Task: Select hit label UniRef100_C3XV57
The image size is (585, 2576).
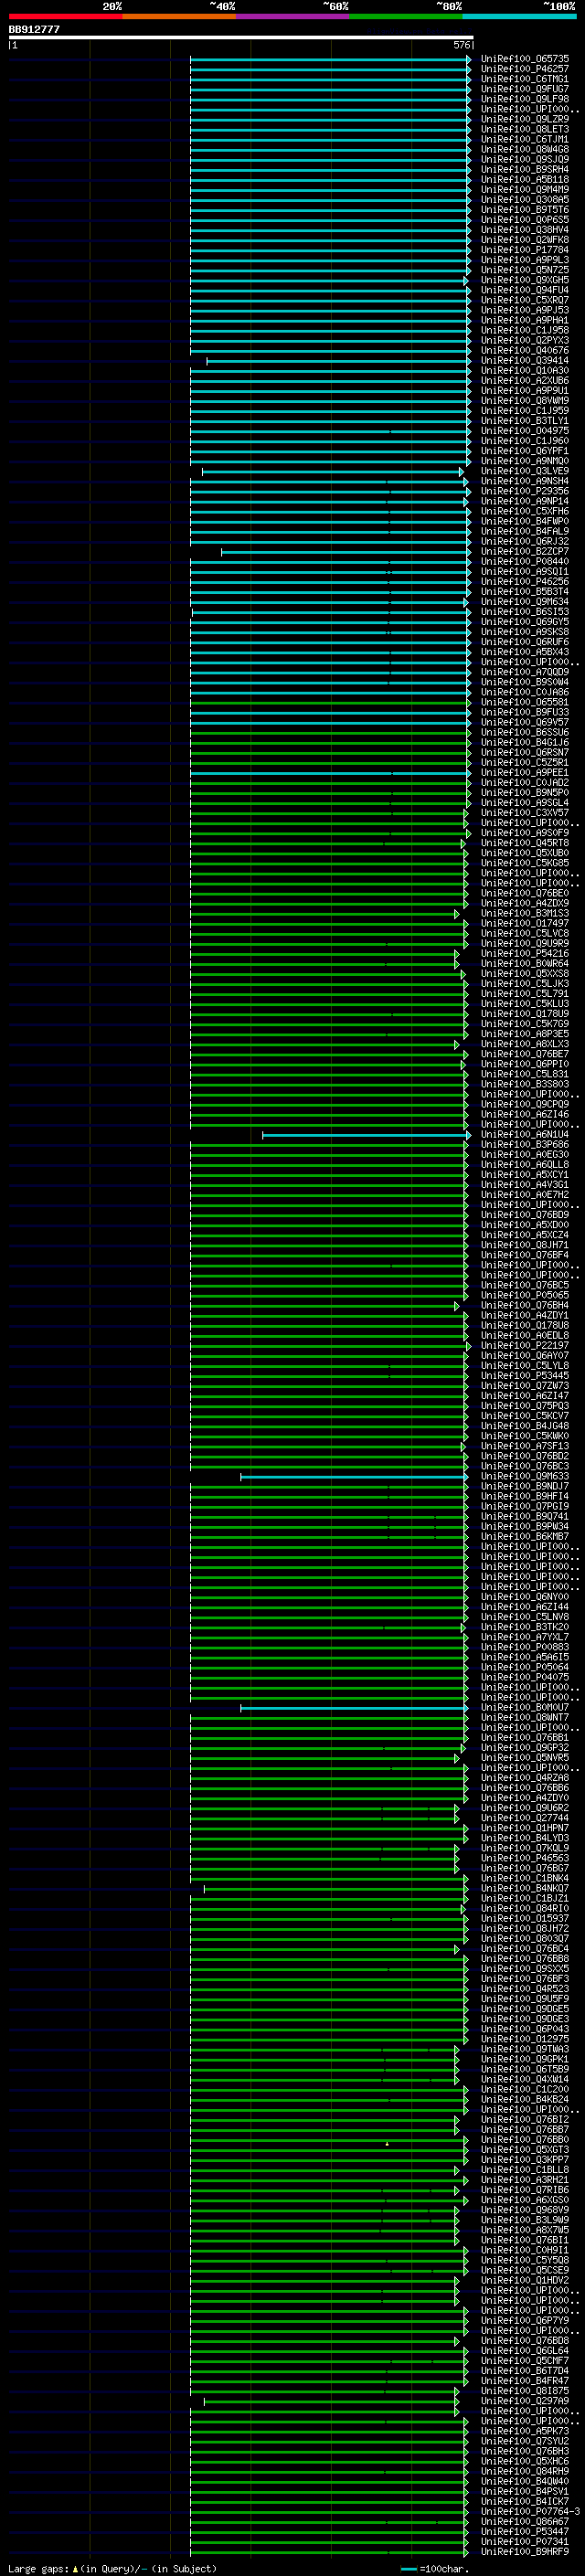Action: (x=525, y=813)
